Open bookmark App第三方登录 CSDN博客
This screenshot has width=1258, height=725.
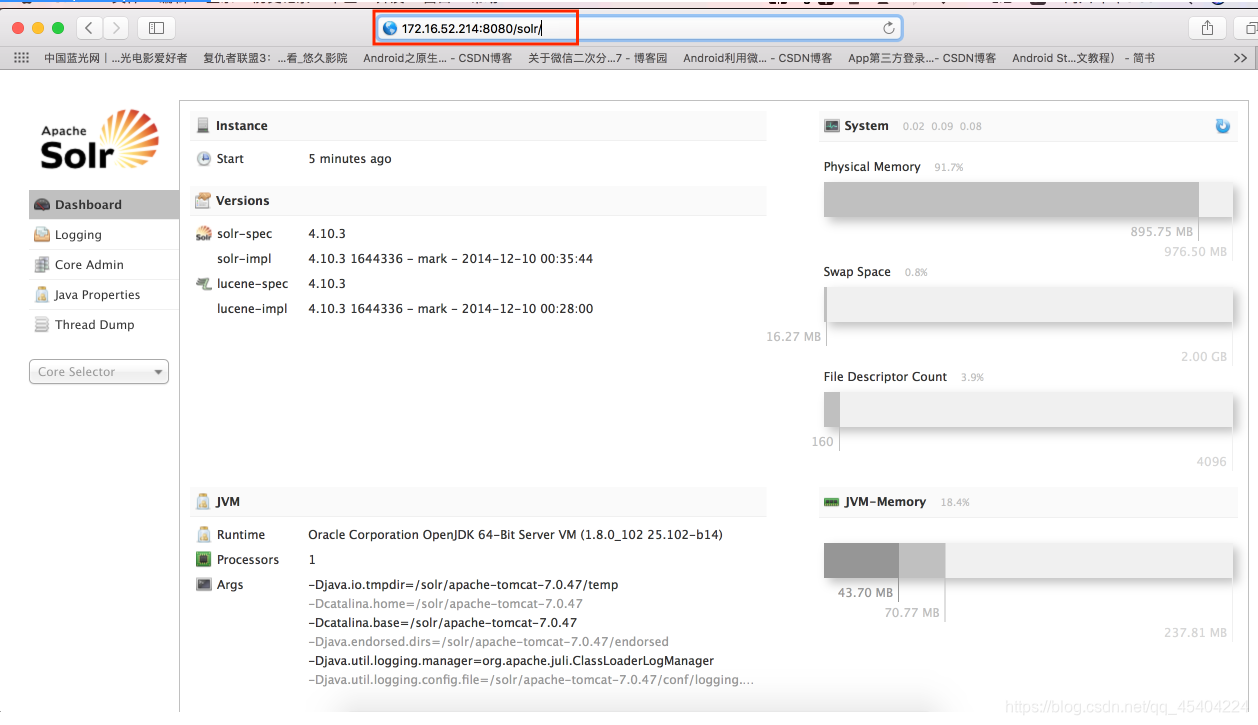click(x=922, y=58)
